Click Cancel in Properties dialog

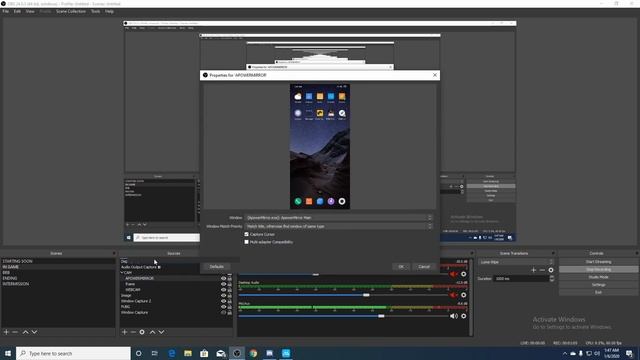(424, 267)
